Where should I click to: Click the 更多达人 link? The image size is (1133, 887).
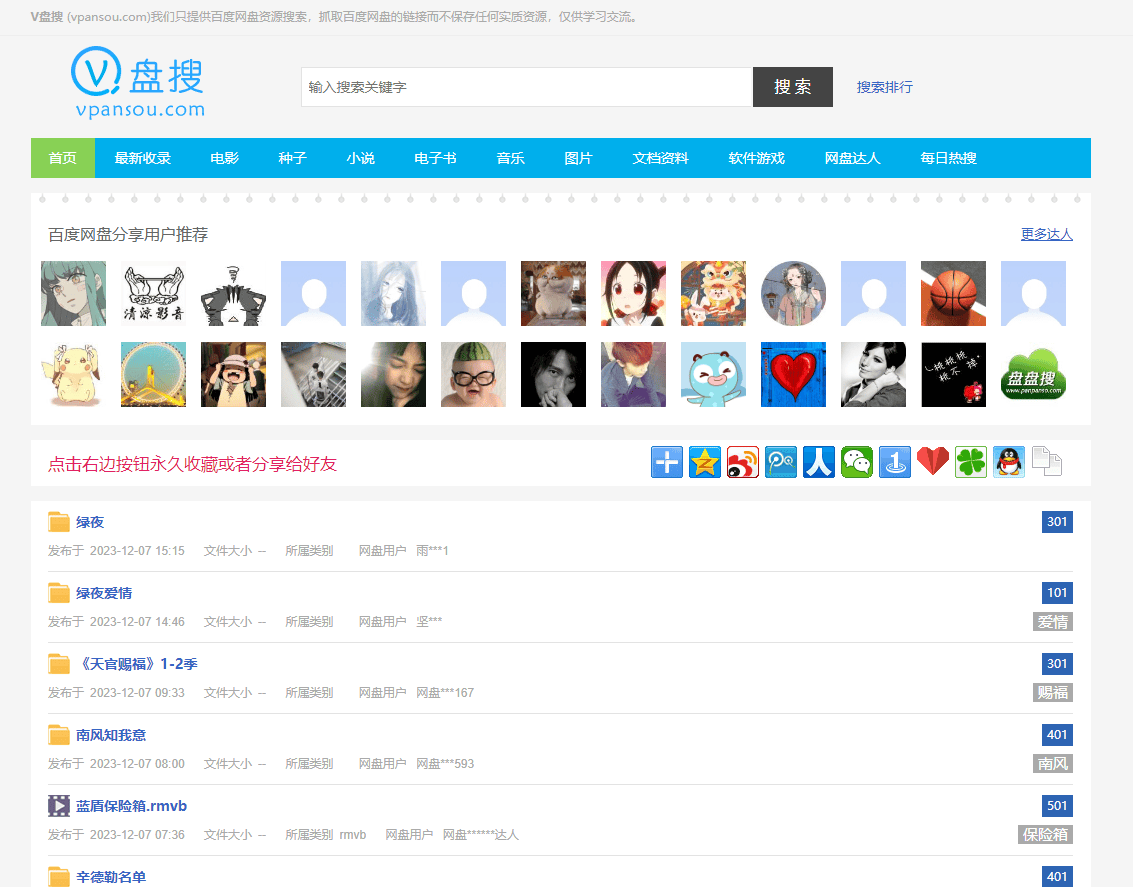click(1046, 234)
